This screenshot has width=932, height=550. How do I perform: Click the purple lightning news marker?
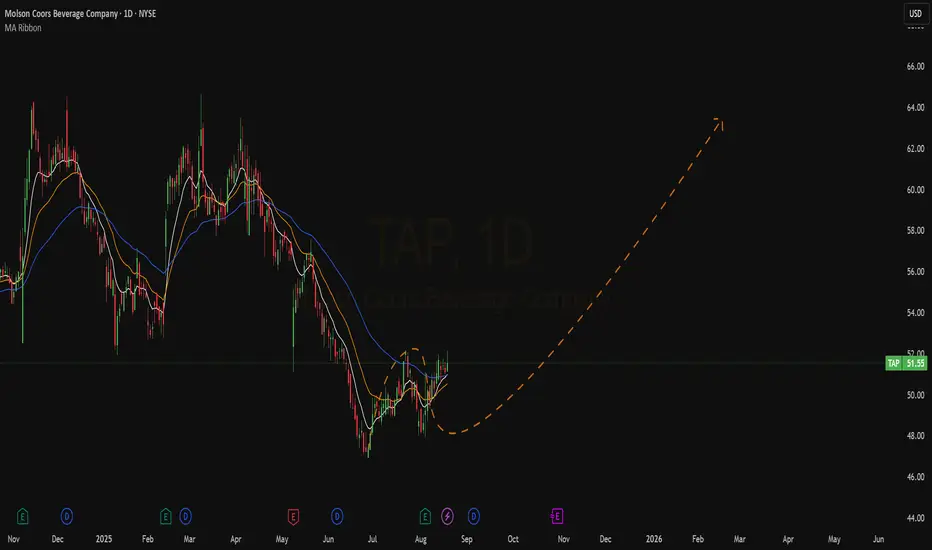pyautogui.click(x=448, y=516)
